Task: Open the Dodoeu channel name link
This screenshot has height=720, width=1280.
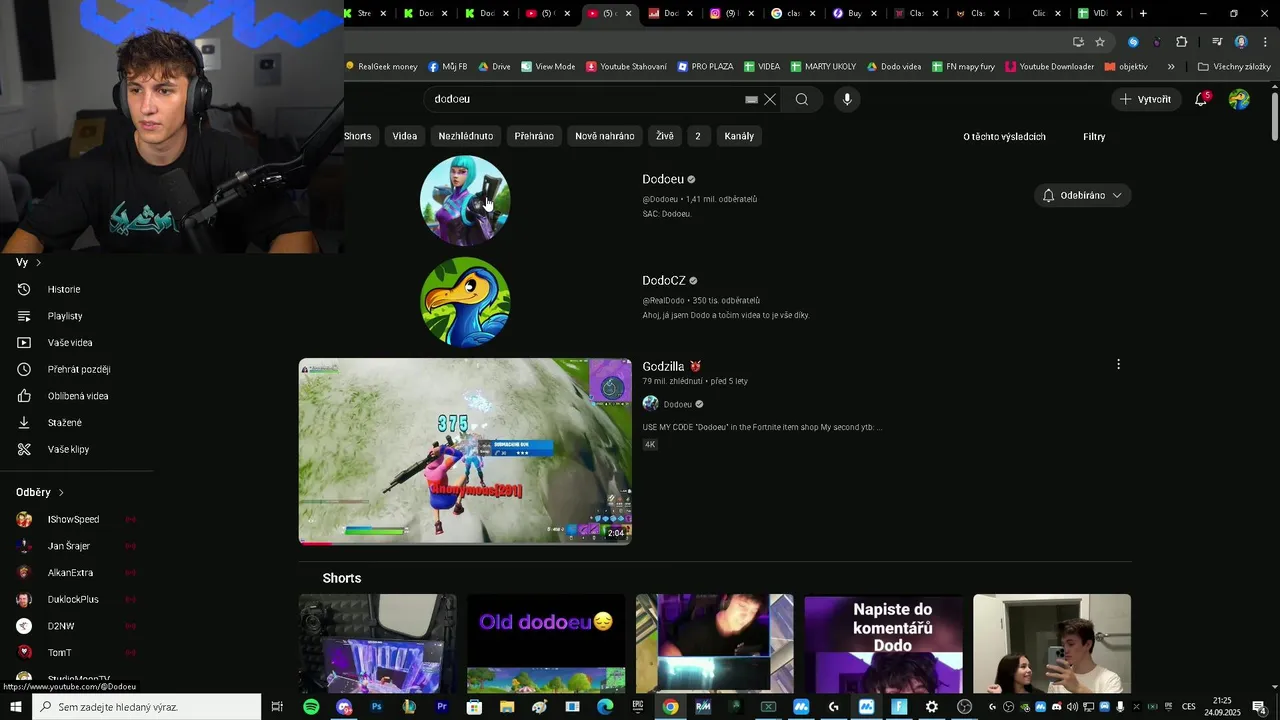Action: tap(663, 179)
